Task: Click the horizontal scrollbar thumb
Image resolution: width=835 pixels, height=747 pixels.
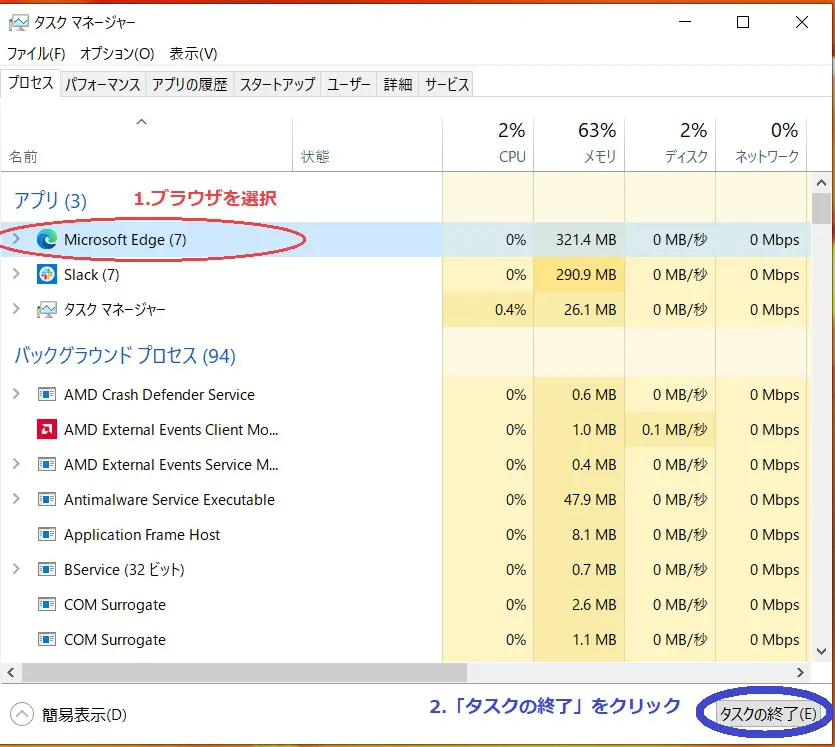Action: [x=244, y=672]
